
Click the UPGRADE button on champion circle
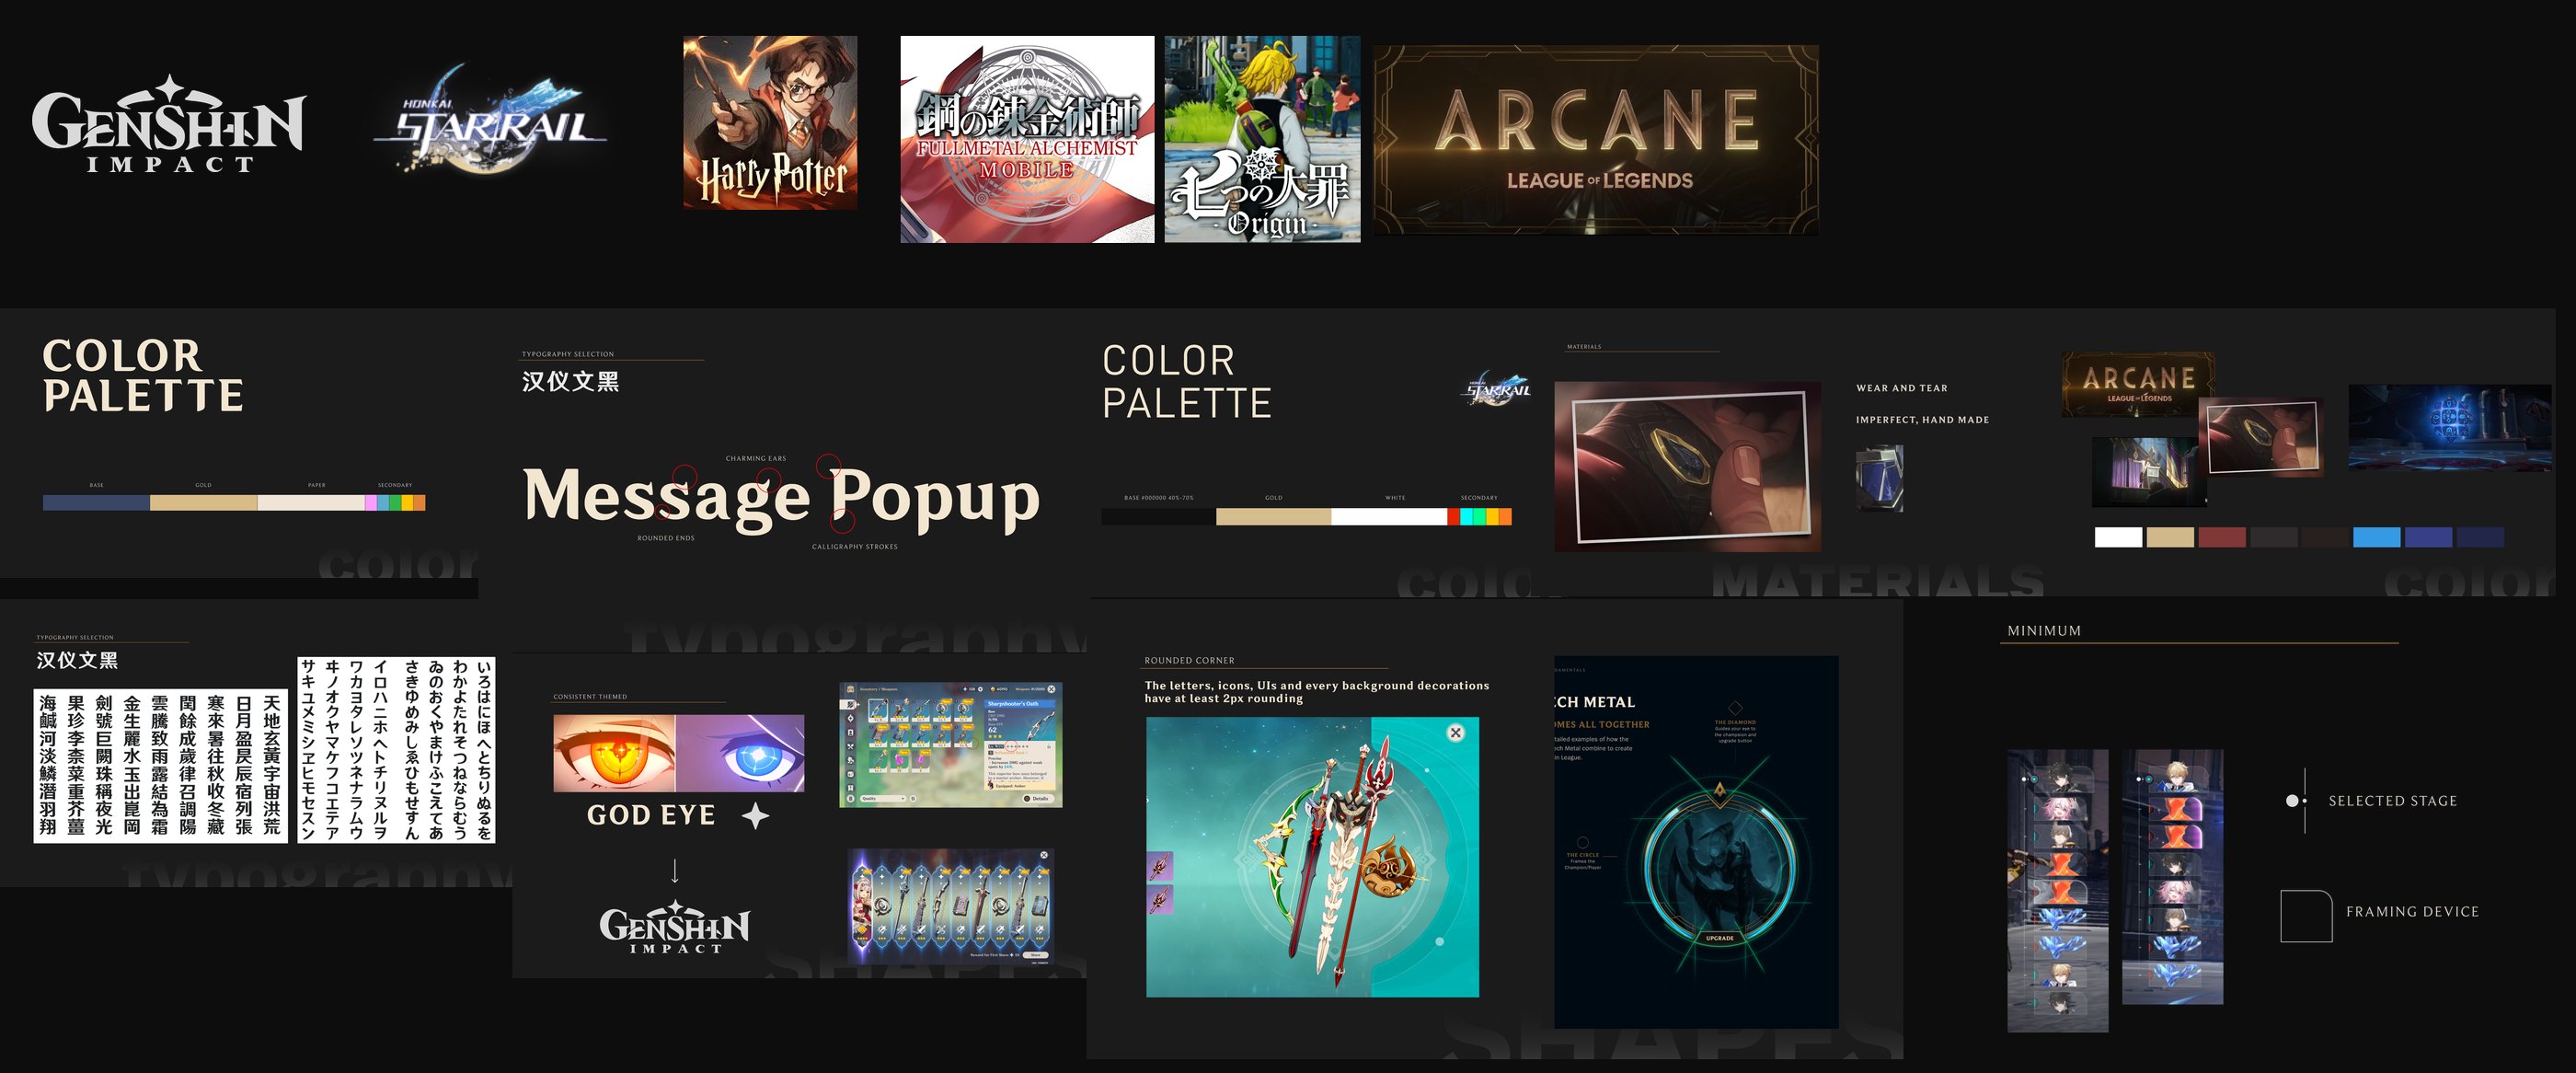[1719, 938]
